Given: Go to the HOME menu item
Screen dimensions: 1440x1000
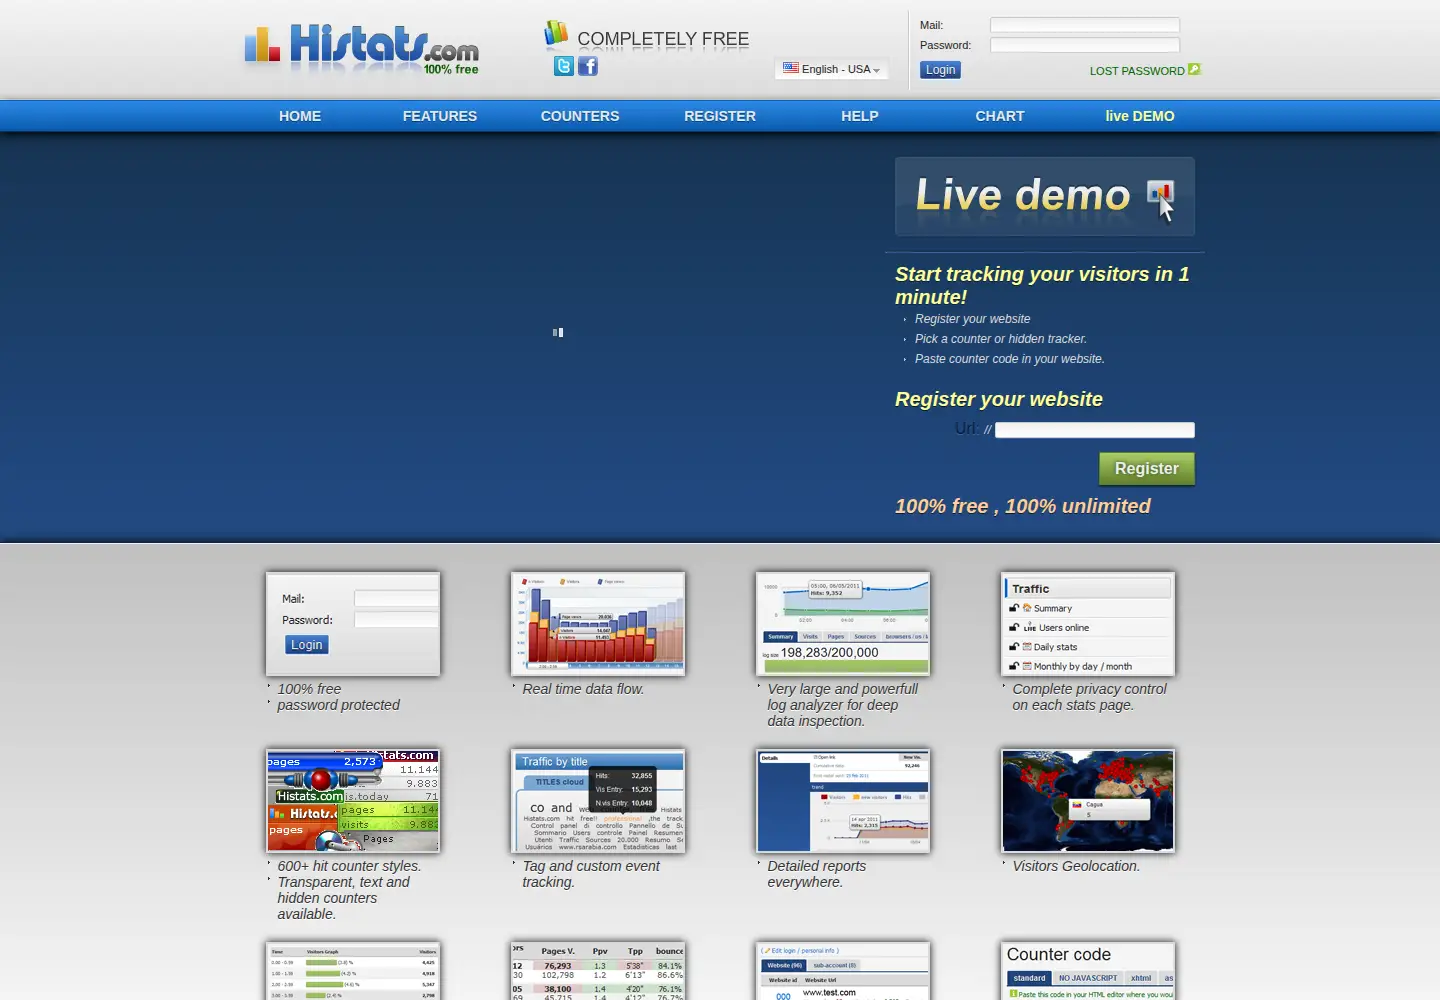Looking at the screenshot, I should pos(300,116).
